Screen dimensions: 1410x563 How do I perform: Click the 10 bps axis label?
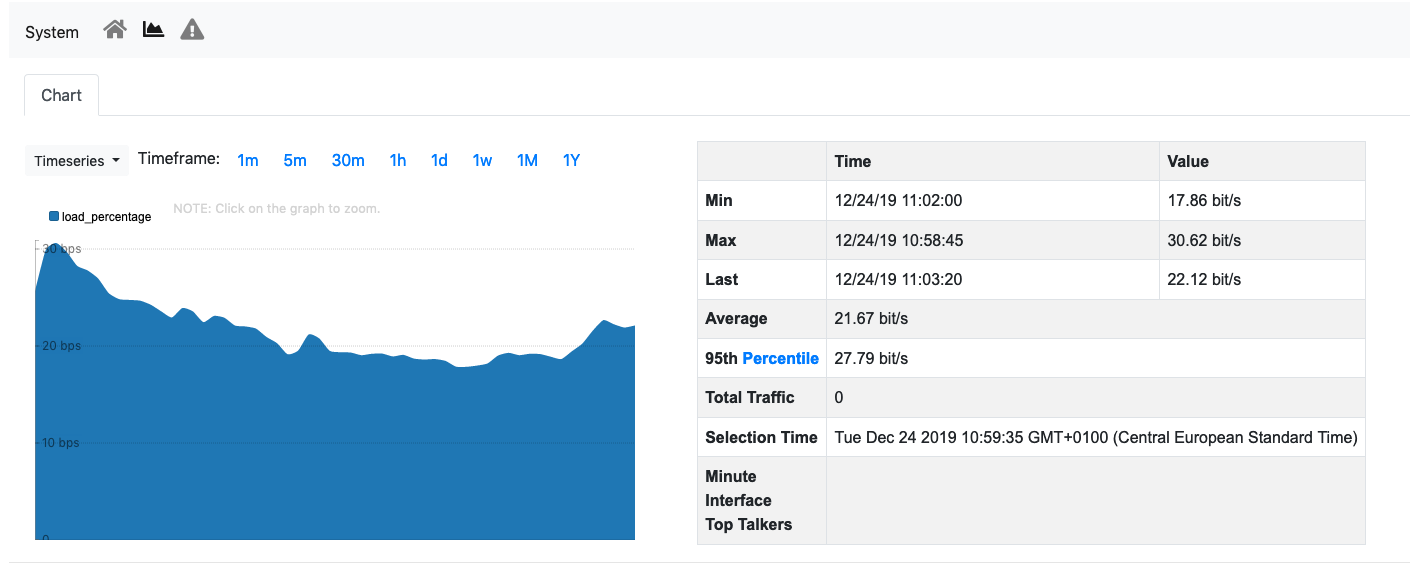62,442
